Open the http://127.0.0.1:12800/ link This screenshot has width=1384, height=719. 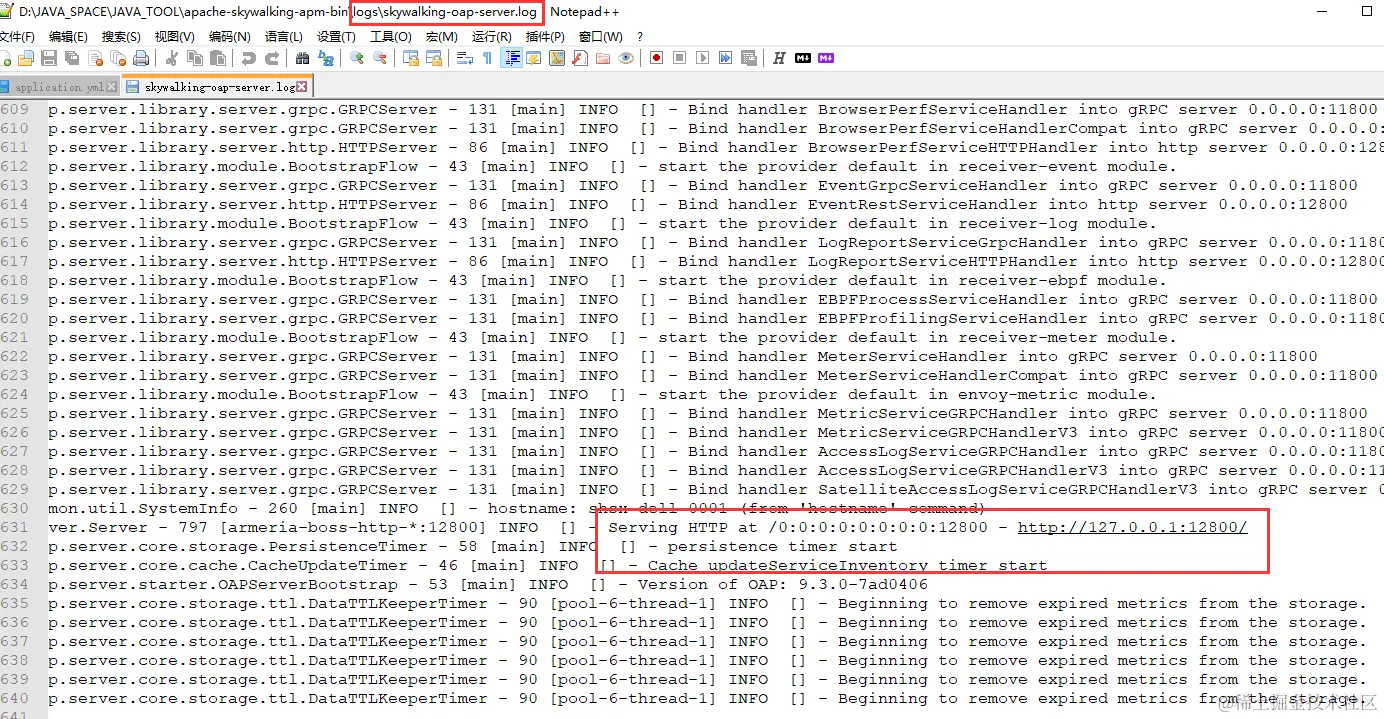(1132, 527)
